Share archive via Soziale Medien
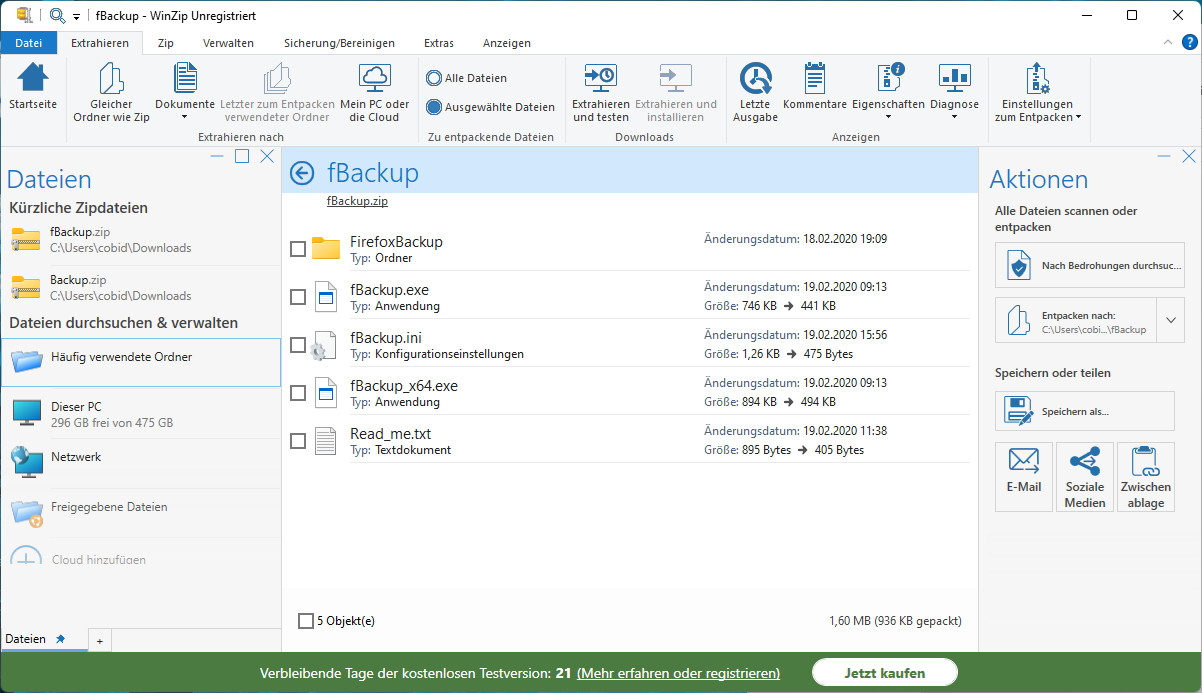 tap(1084, 477)
